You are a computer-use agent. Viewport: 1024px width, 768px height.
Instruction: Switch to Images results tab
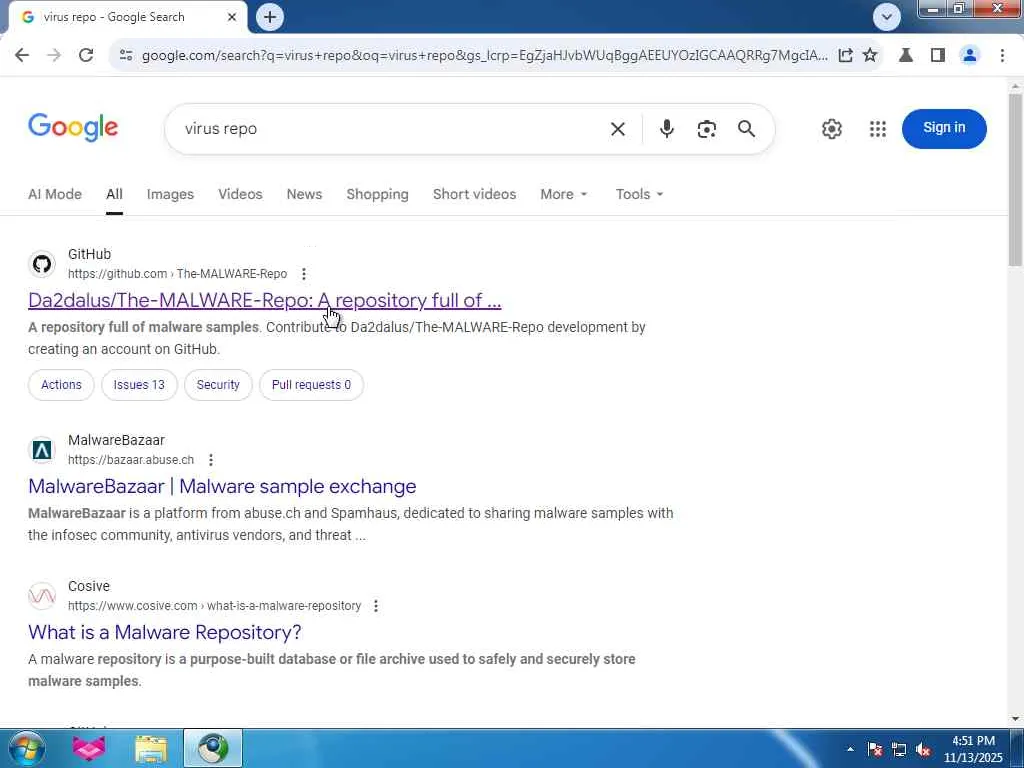point(170,194)
